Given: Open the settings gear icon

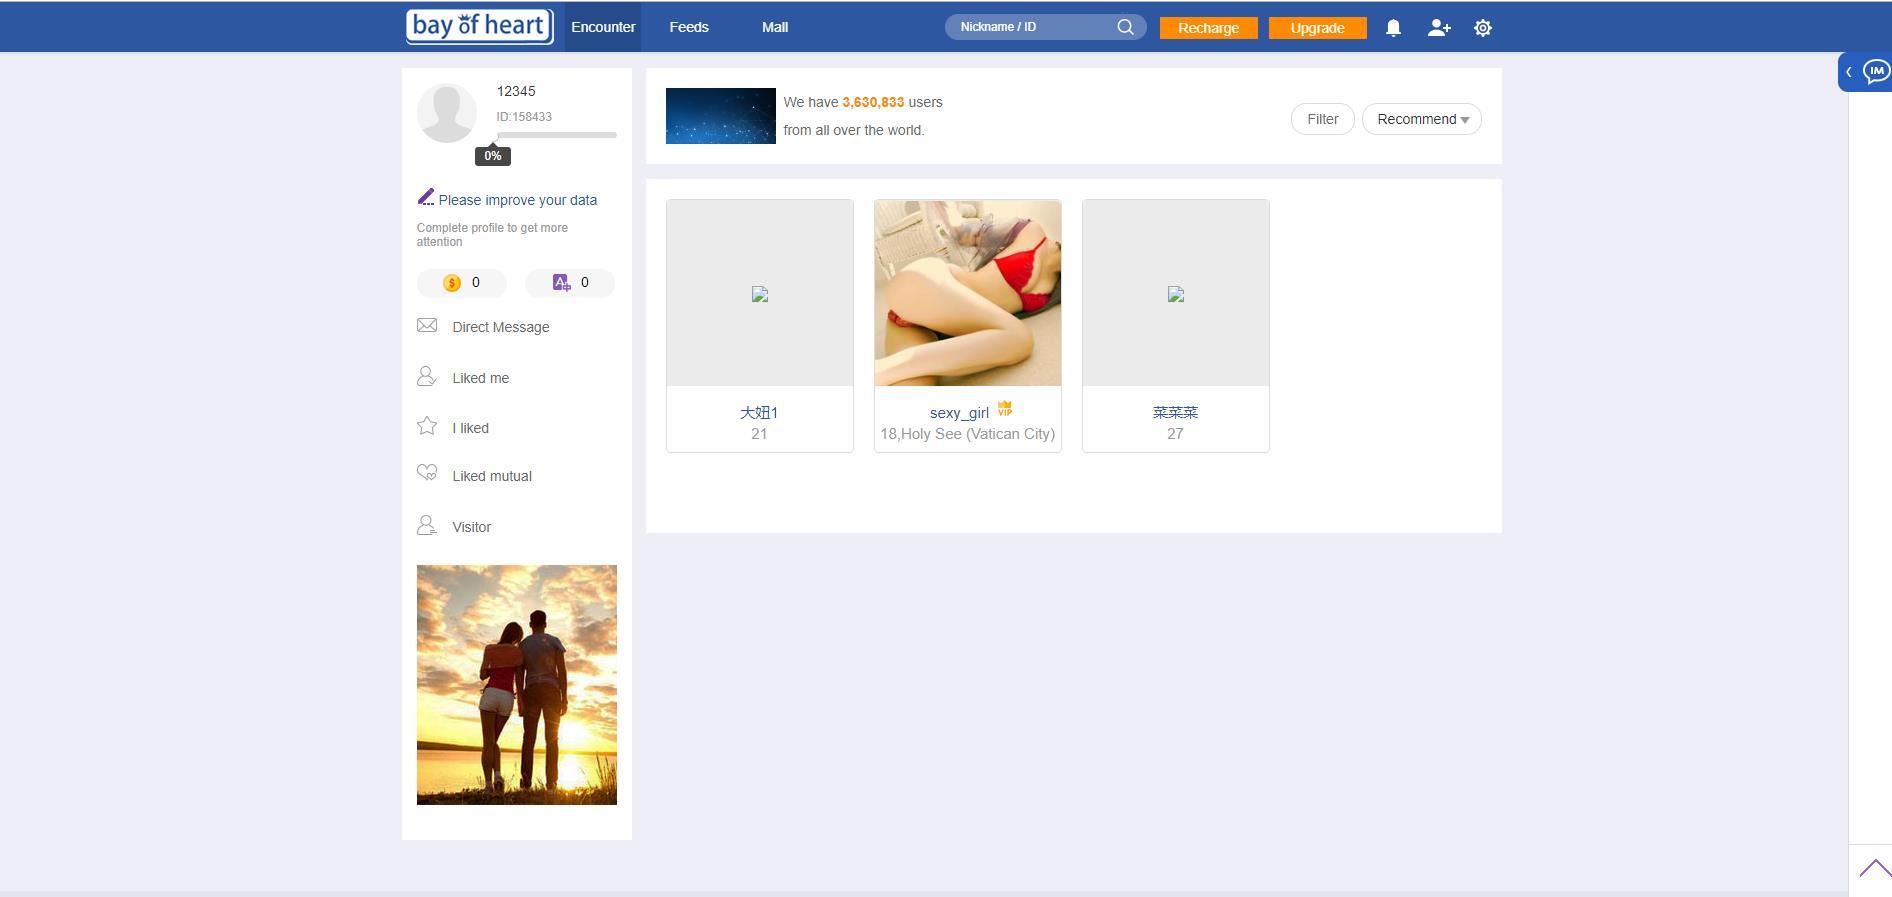Looking at the screenshot, I should click(1483, 28).
